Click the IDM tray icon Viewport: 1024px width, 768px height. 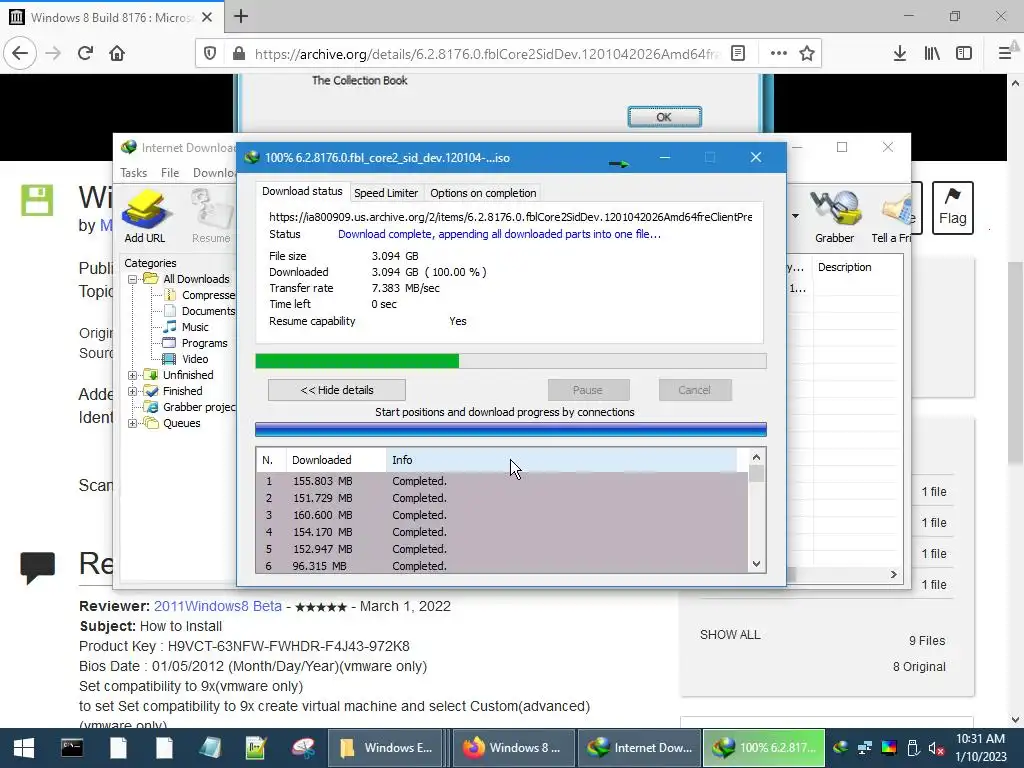840,748
